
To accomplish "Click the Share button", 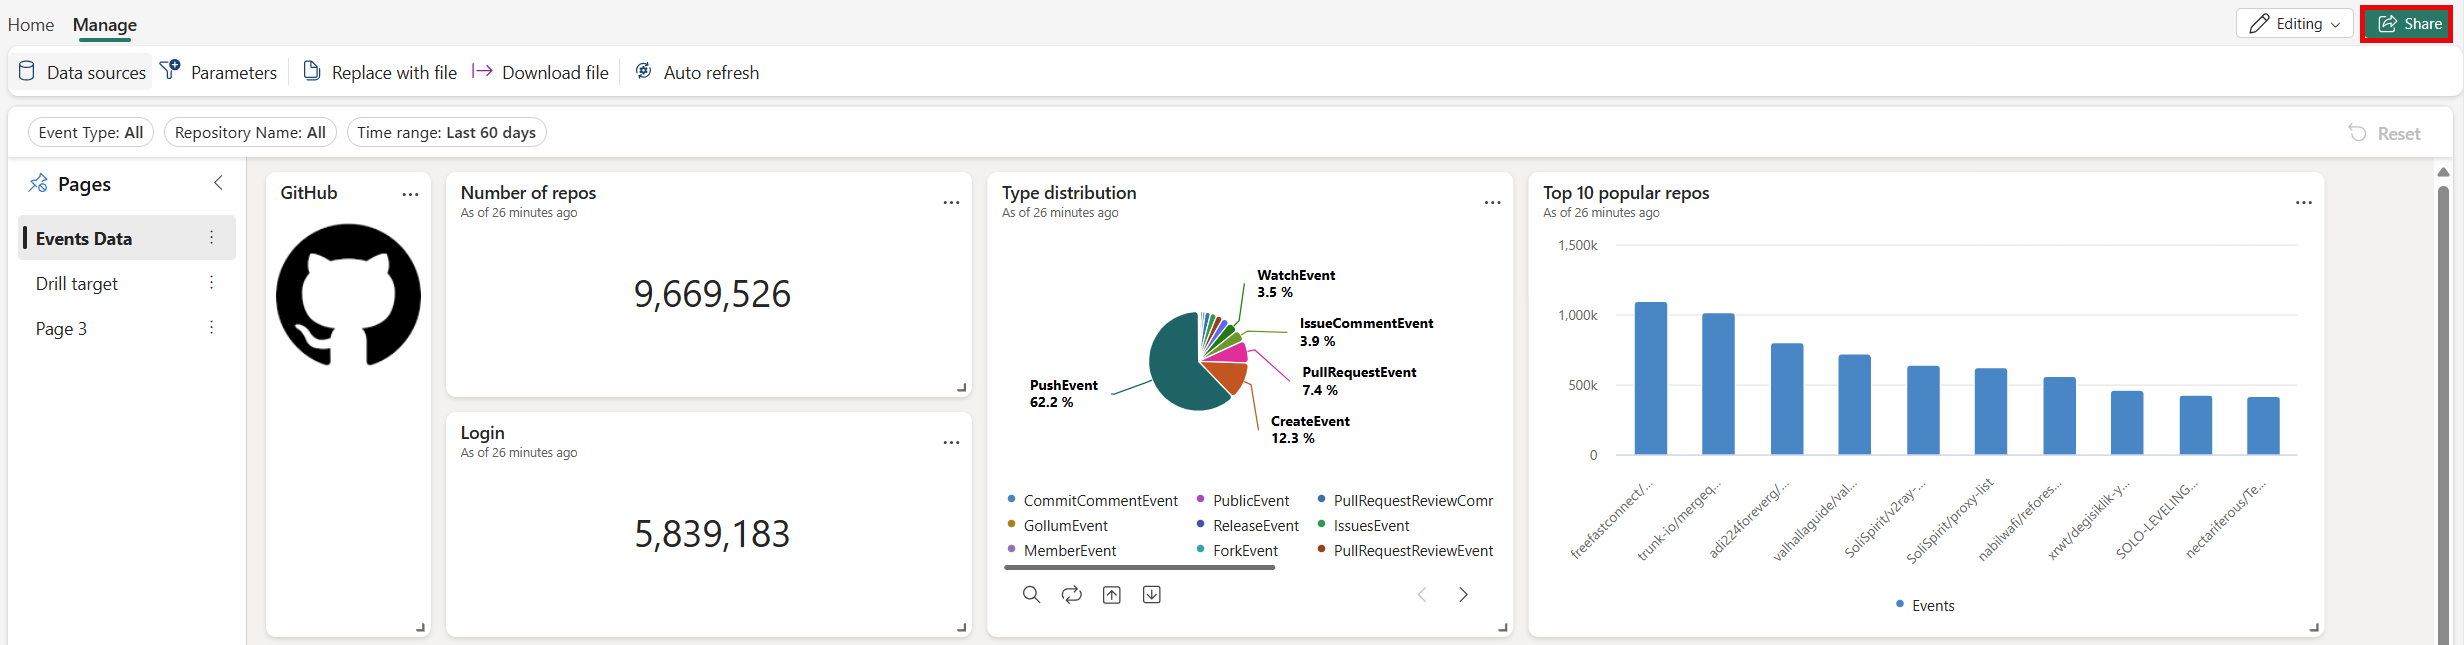I will point(2407,24).
